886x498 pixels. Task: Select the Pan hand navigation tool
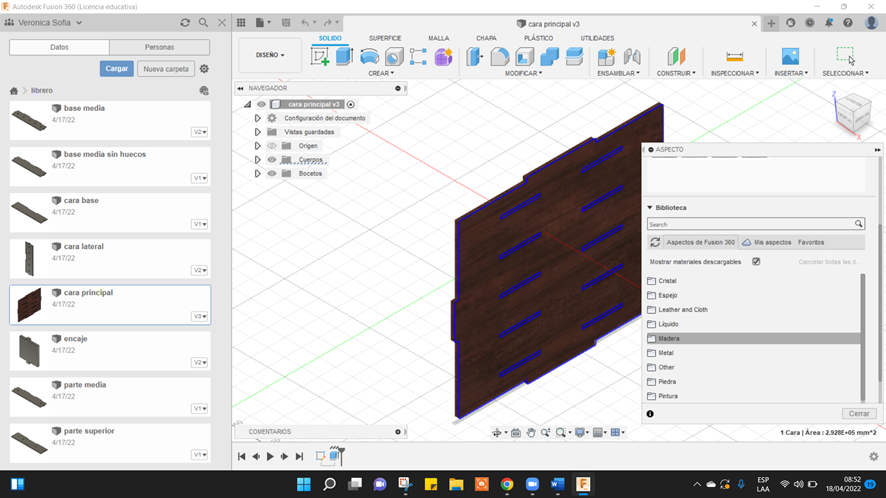532,433
